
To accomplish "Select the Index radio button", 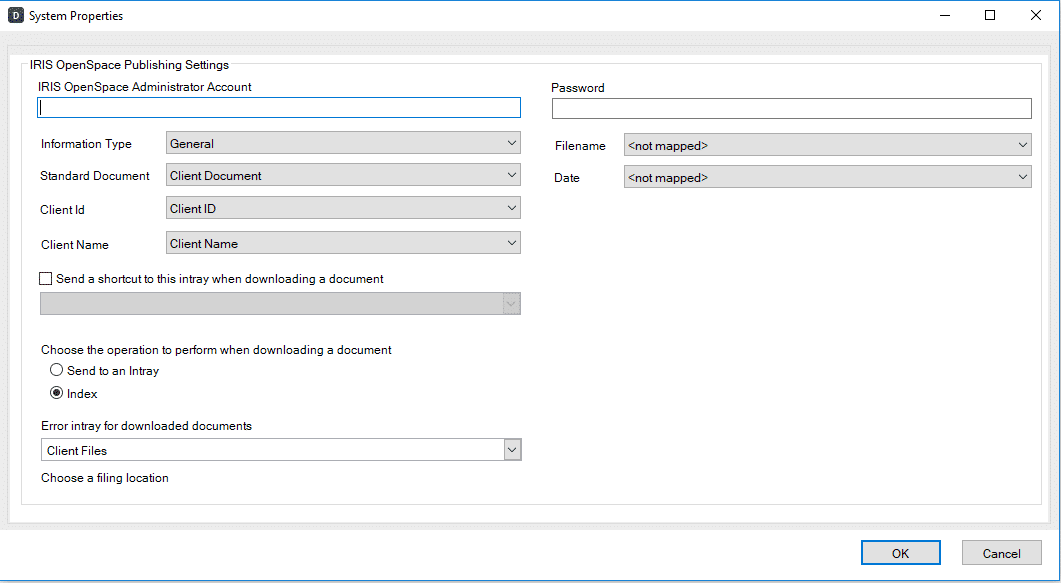I will (57, 394).
